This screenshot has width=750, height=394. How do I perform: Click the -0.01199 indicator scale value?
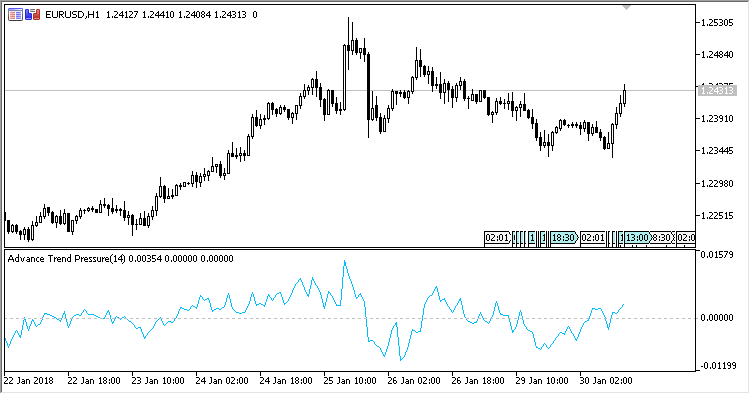pyautogui.click(x=717, y=366)
